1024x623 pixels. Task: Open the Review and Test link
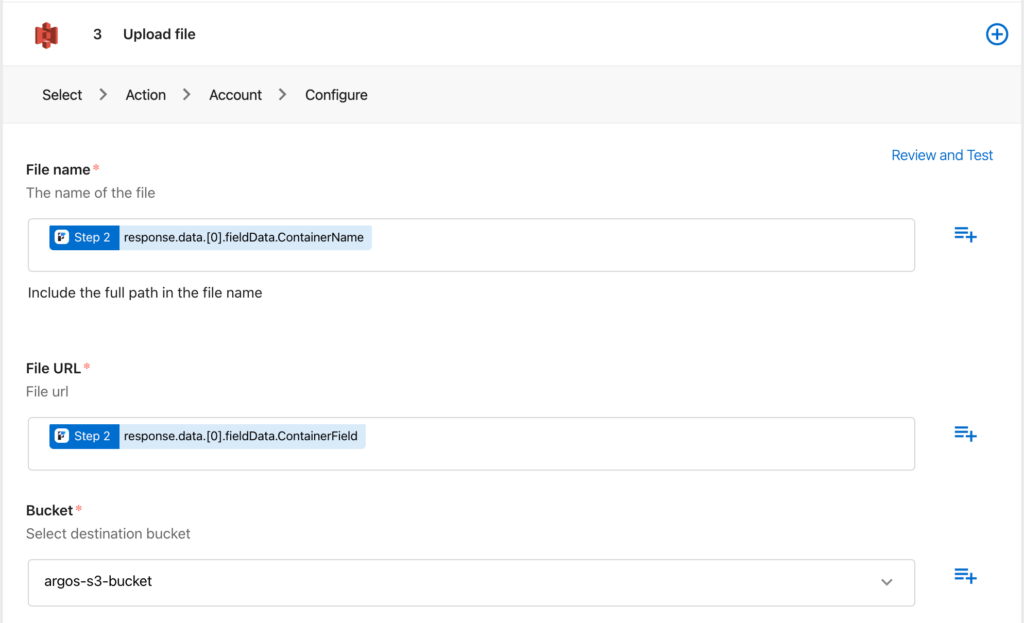pos(941,155)
